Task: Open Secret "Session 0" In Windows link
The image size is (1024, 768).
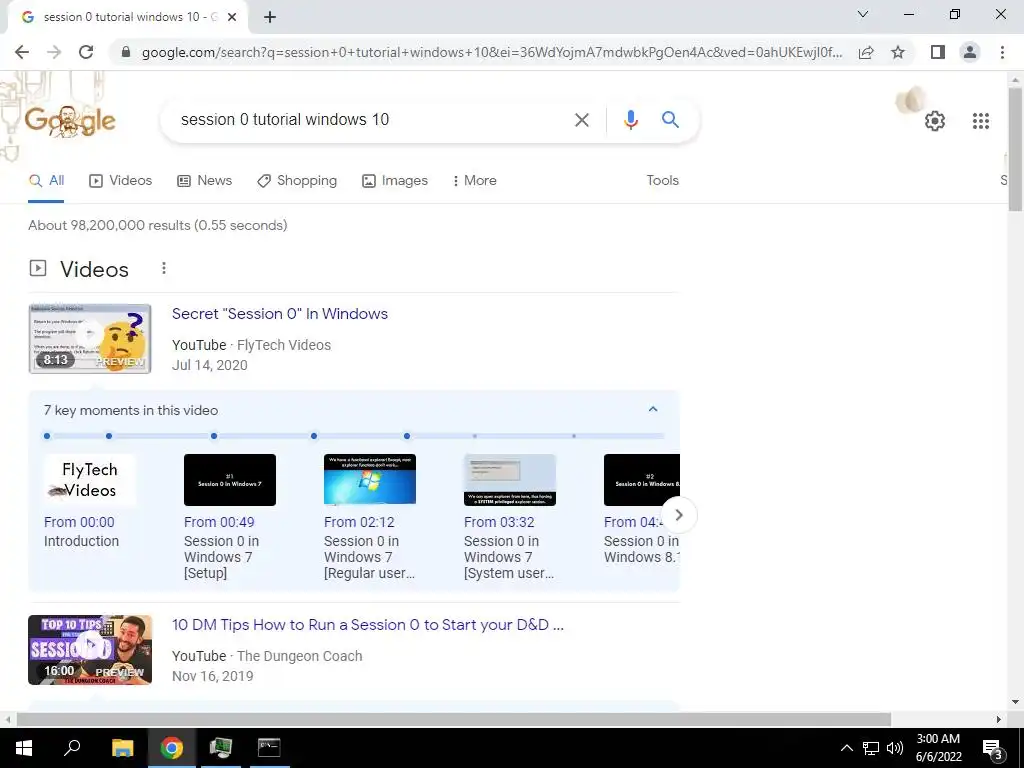Action: pos(280,314)
